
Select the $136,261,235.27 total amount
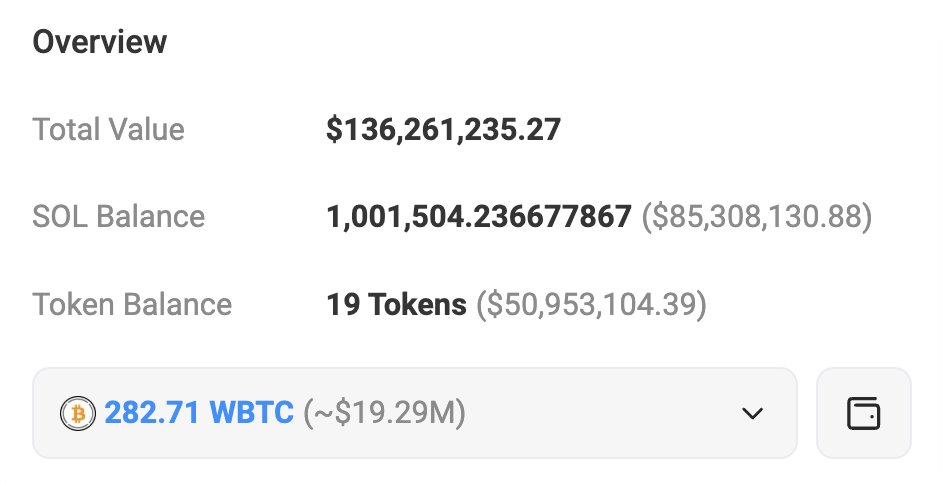(x=443, y=130)
